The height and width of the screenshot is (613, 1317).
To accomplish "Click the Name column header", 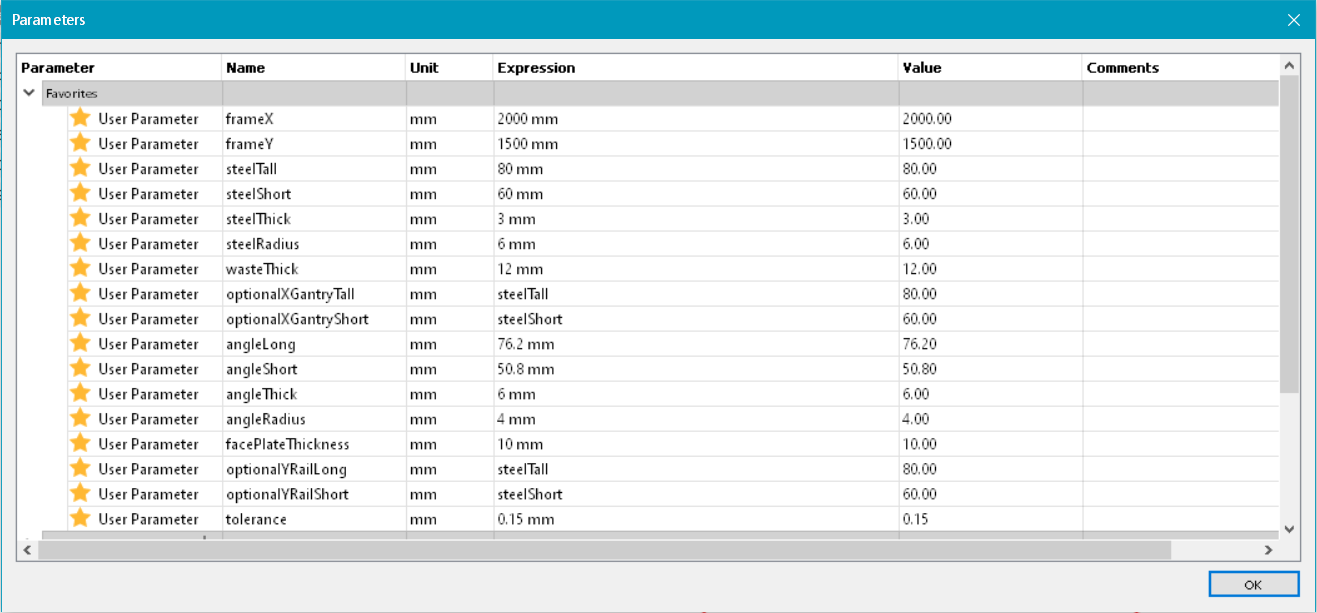I will [x=313, y=68].
